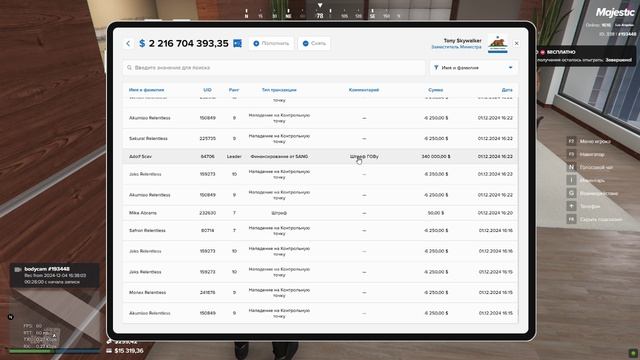640x360 pixels.
Task: Select the Molex Relentless name cell
Action: coord(147,292)
